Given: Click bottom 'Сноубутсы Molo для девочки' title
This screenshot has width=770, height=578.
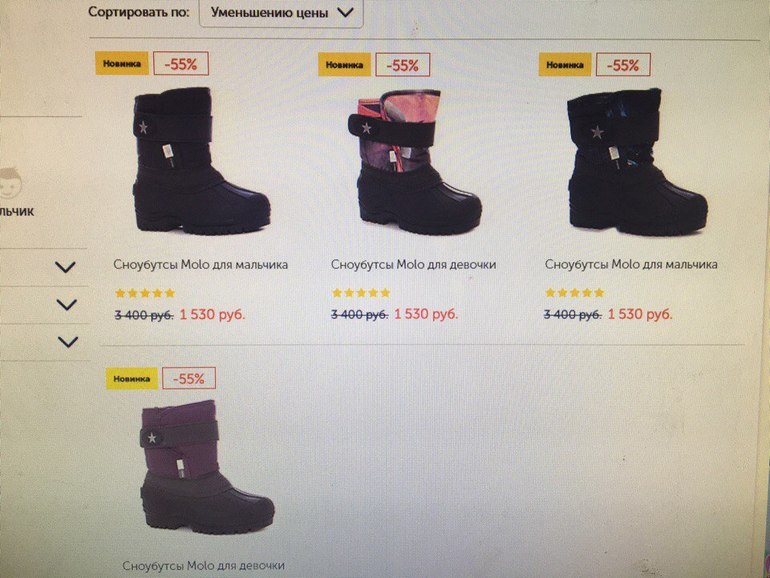Looking at the screenshot, I should coord(203,566).
